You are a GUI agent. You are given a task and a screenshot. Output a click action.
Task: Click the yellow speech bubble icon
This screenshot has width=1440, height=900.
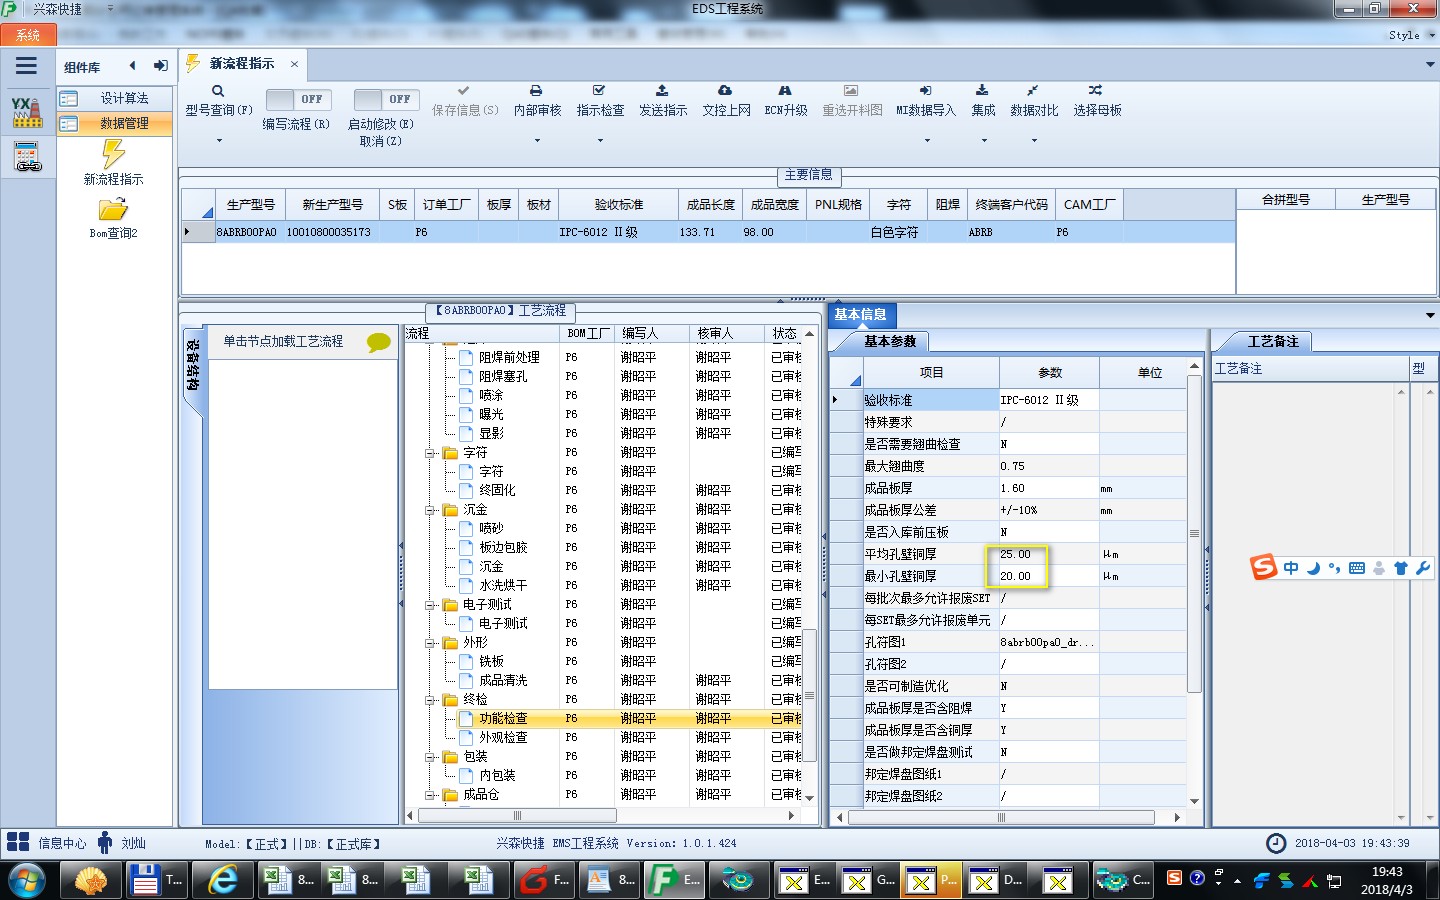(379, 342)
